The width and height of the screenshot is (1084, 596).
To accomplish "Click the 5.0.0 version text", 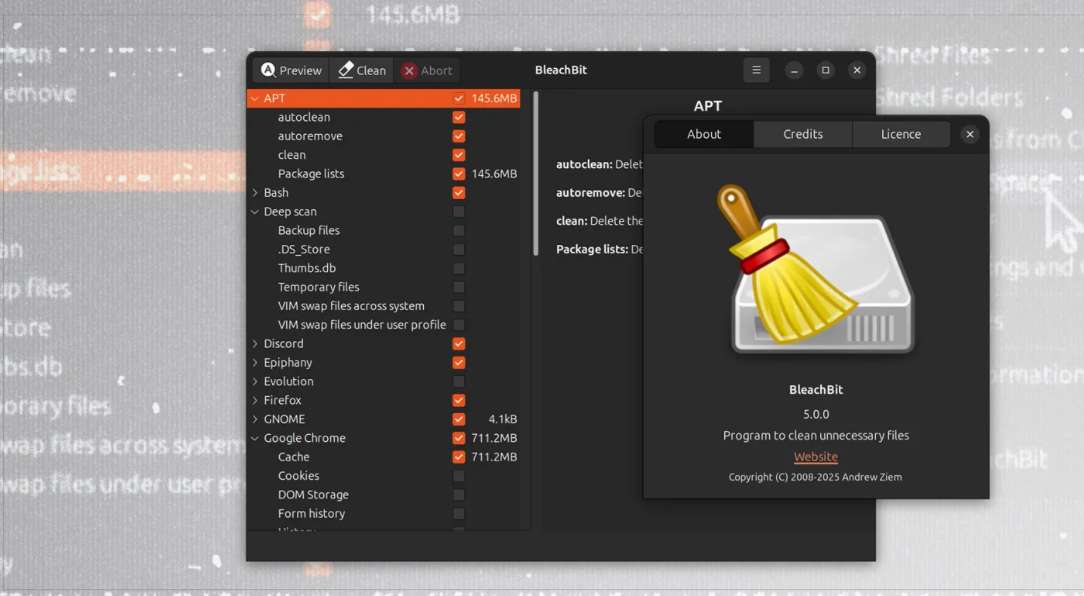I will point(816,414).
